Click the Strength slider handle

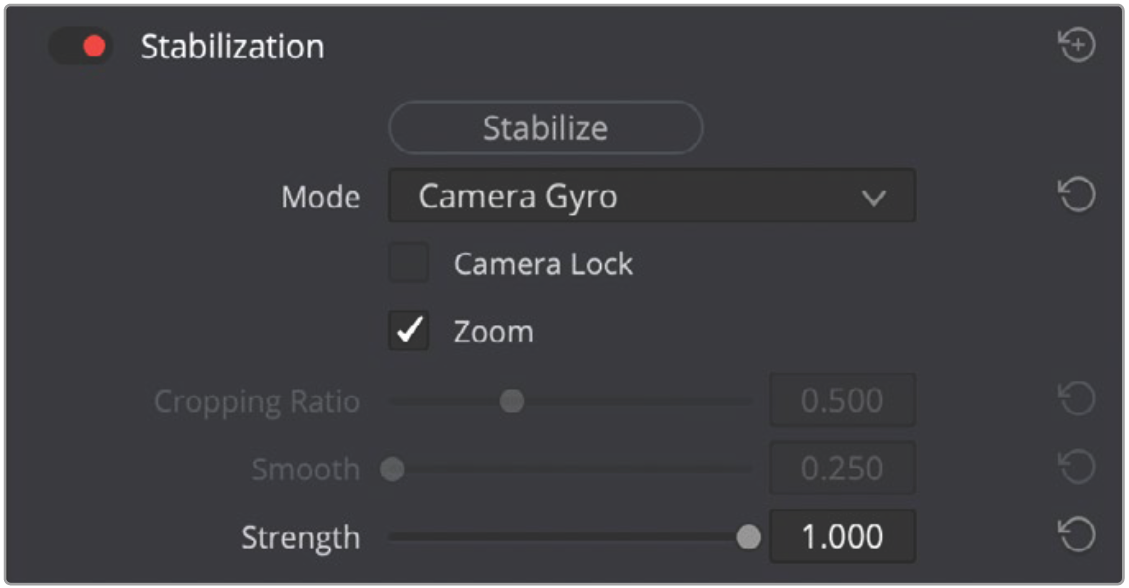pos(748,537)
